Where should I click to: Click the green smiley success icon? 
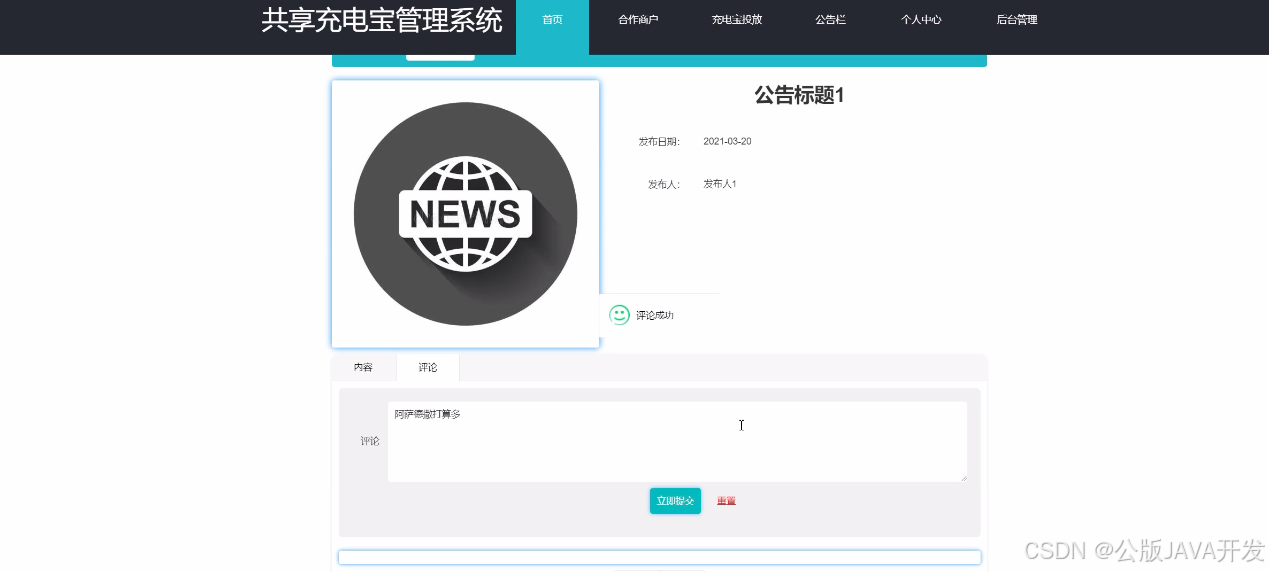(620, 315)
